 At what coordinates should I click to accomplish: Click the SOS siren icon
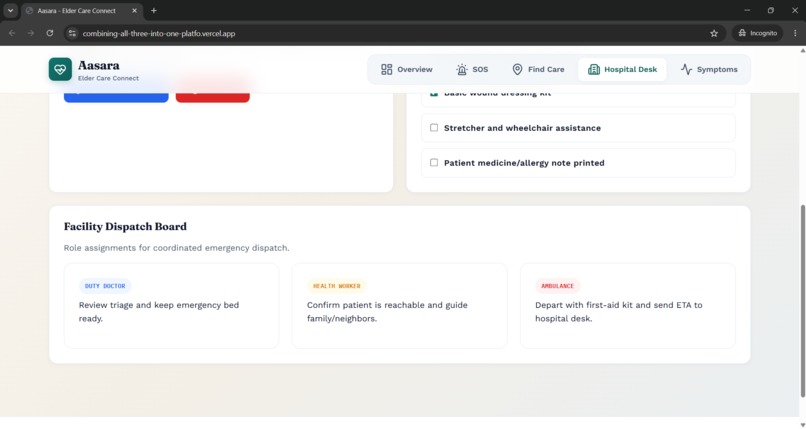click(462, 69)
